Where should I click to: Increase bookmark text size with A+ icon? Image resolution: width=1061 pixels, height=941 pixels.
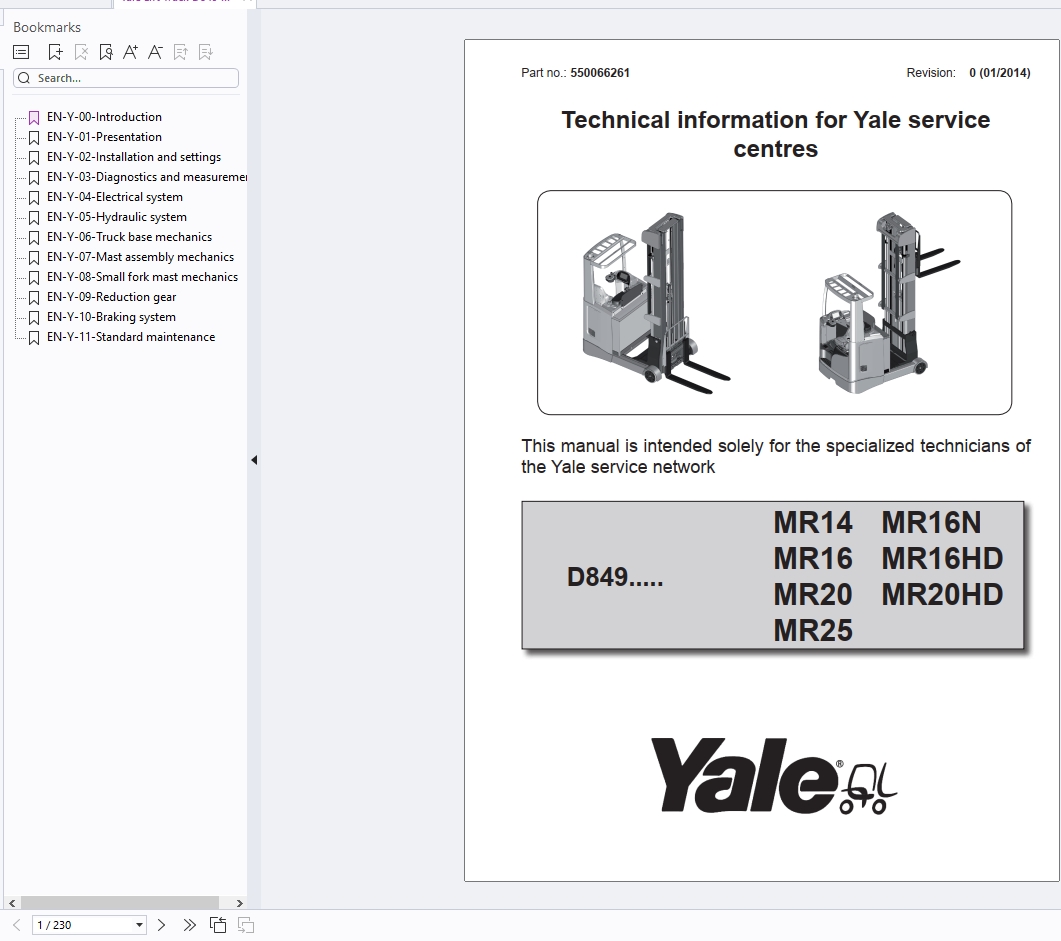click(130, 51)
